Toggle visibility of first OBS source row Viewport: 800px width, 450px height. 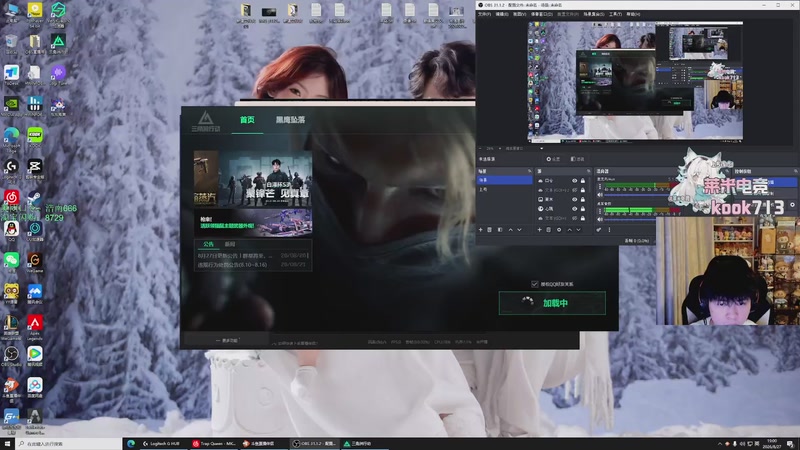click(574, 181)
